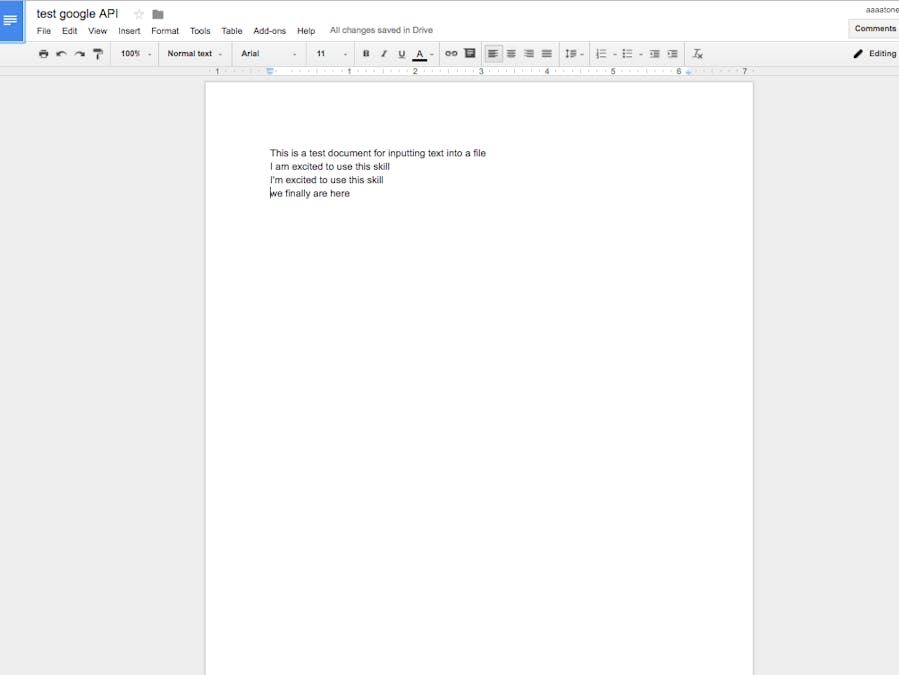This screenshot has width=899, height=675.
Task: Clear text formatting
Action: coord(697,54)
